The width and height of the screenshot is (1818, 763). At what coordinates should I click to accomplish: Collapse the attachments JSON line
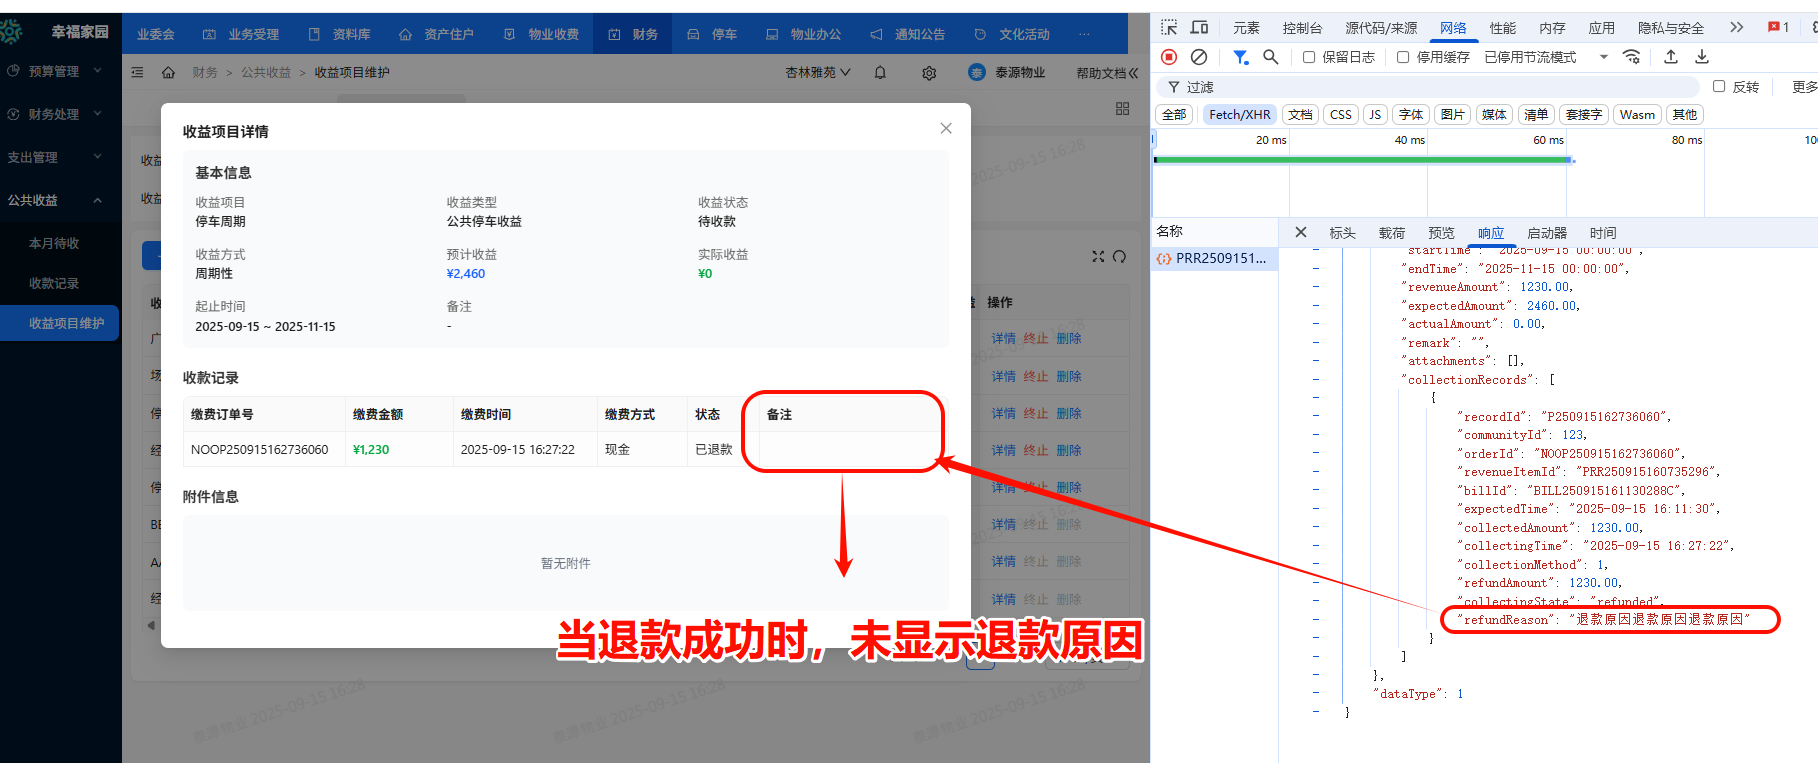tap(1316, 361)
